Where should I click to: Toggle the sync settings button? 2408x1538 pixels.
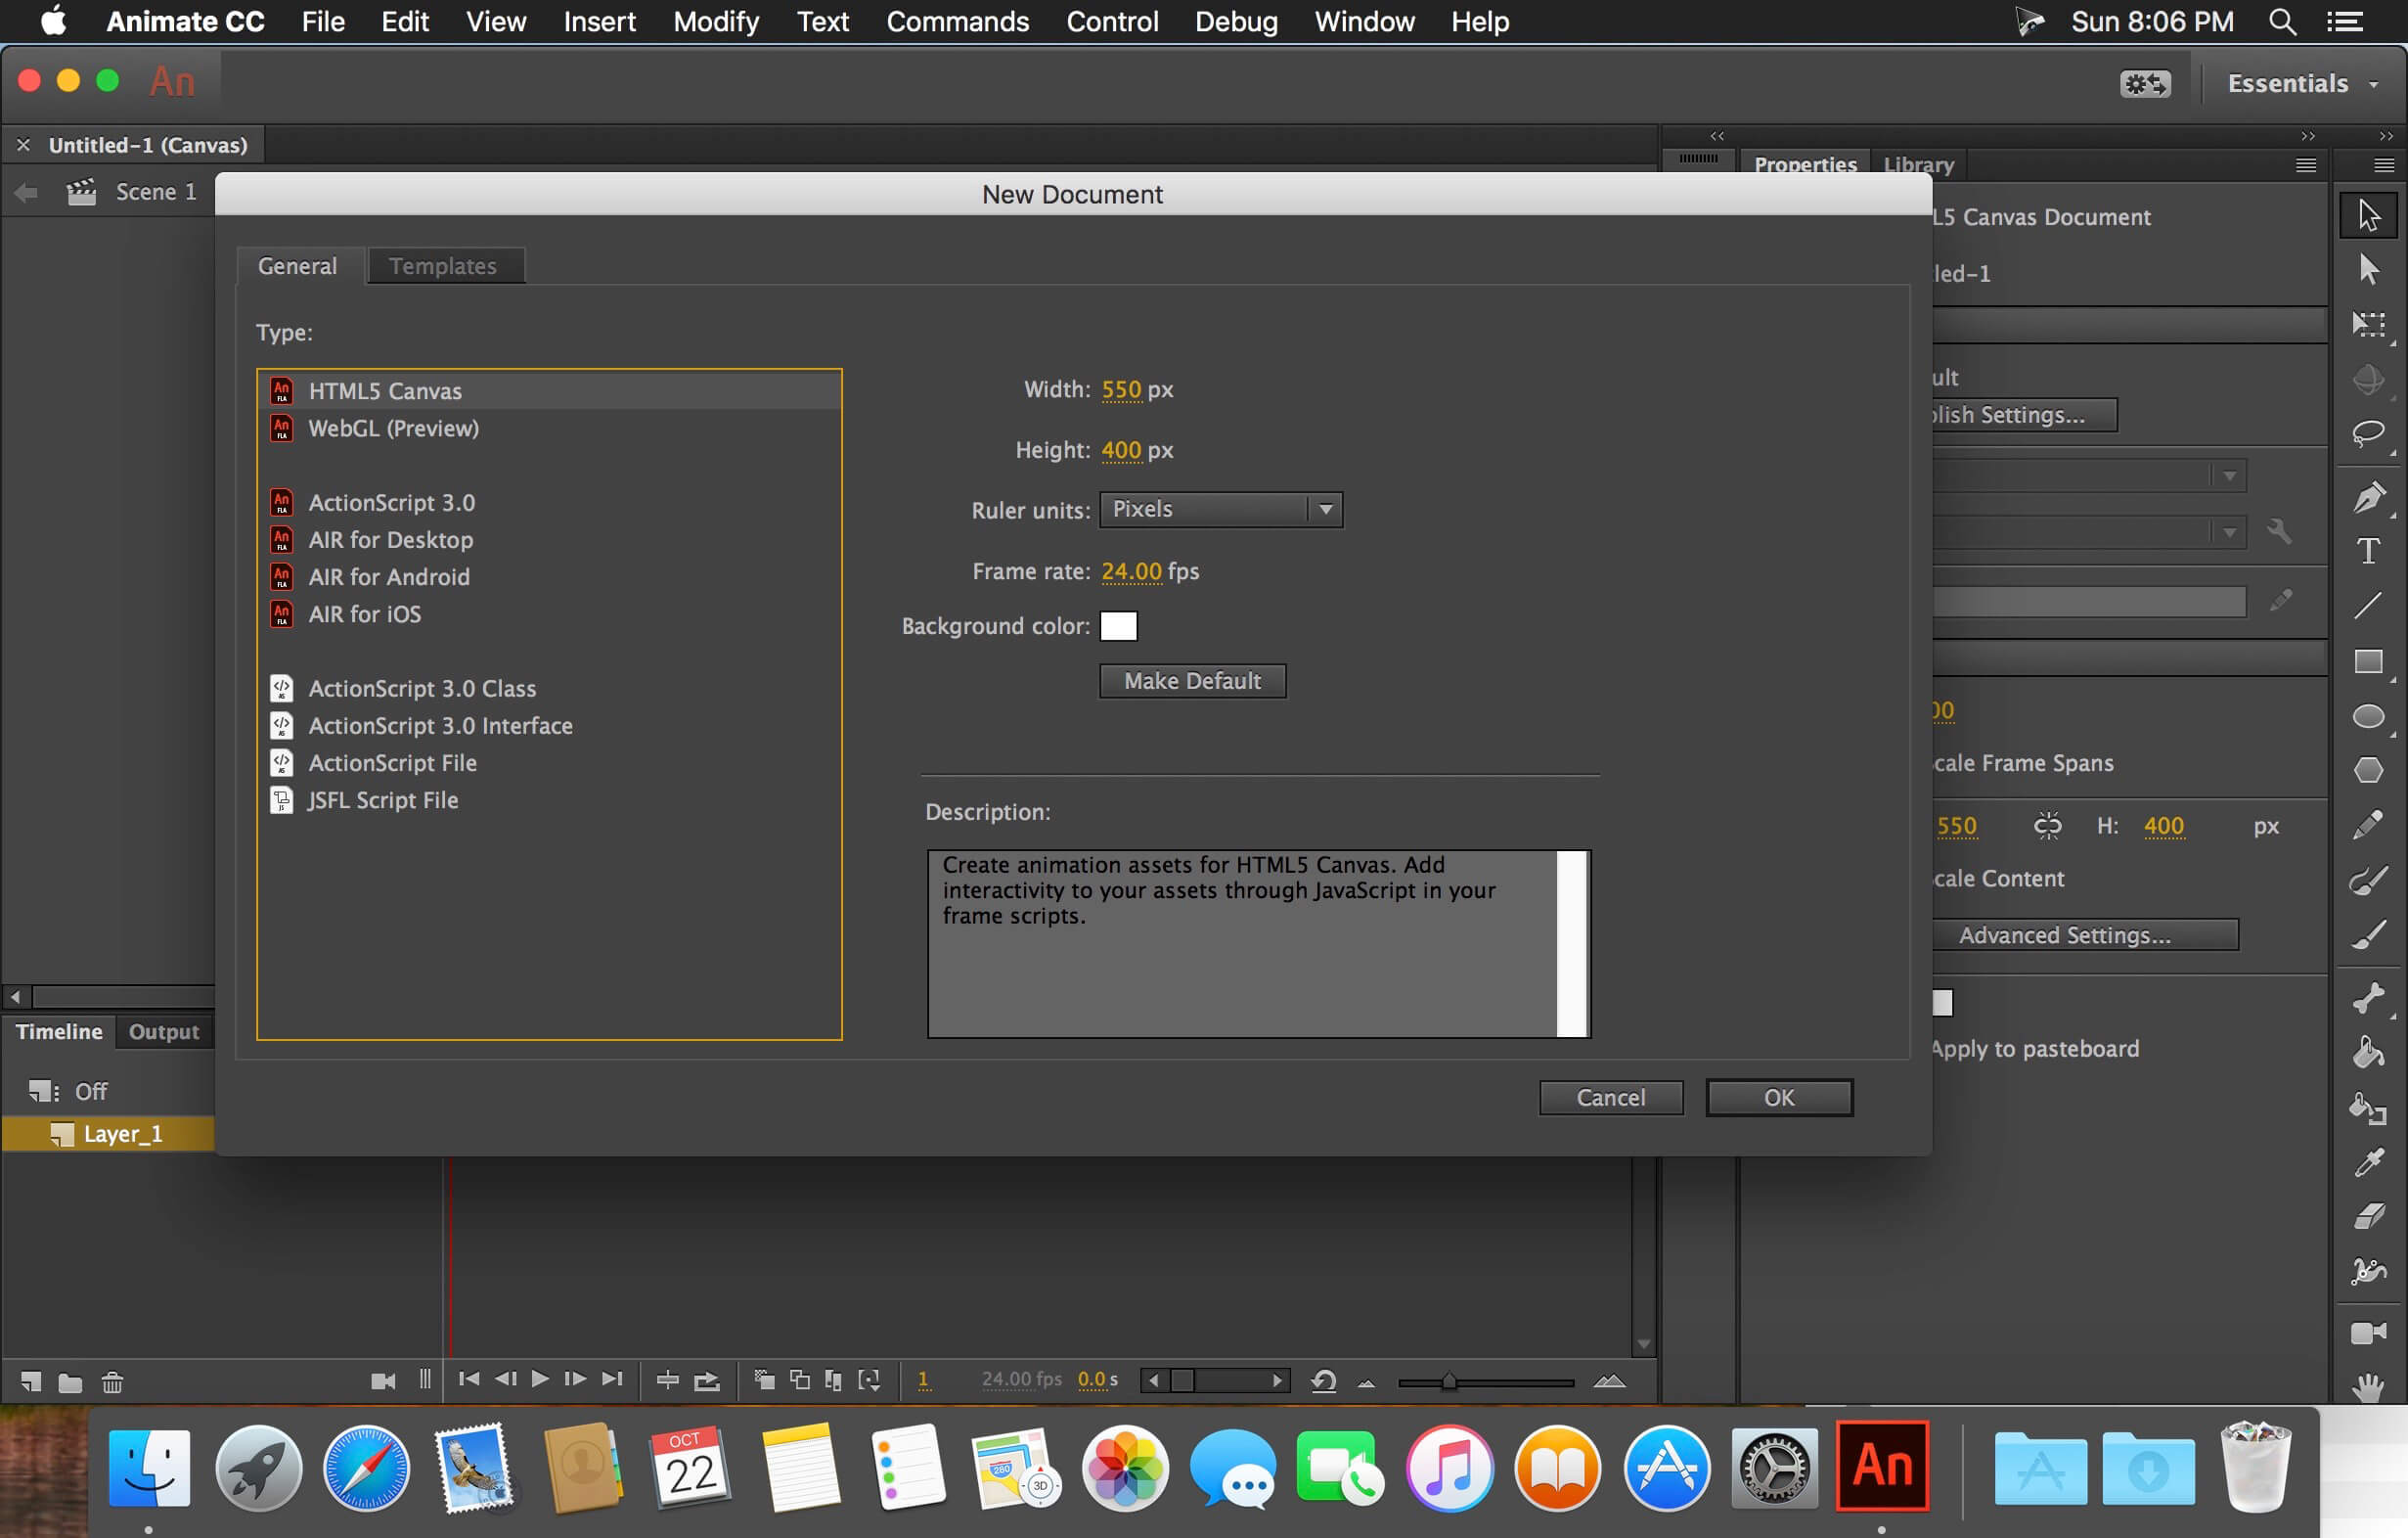pos(2144,83)
